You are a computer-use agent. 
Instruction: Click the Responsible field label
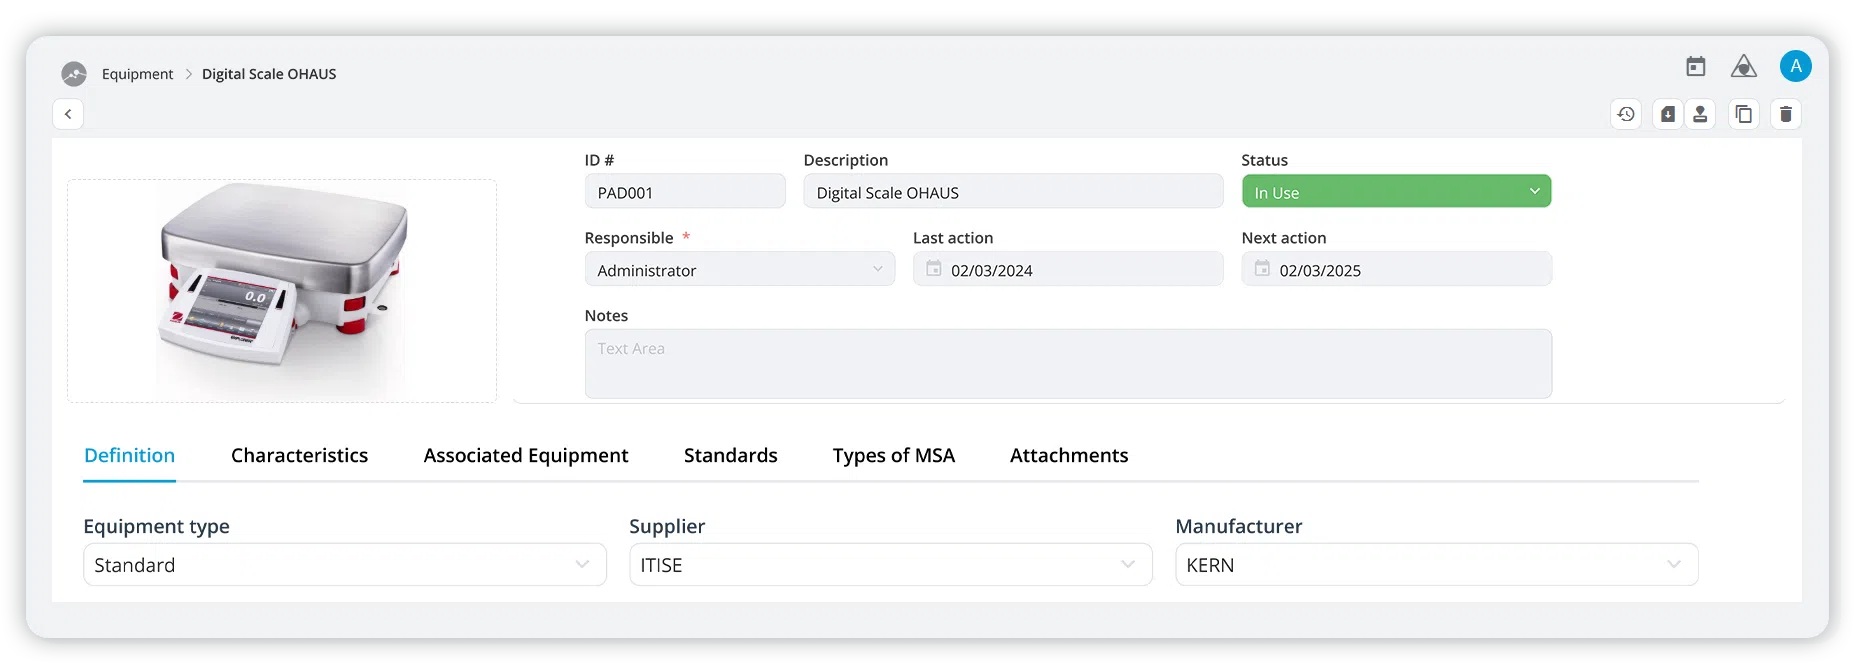pos(629,238)
